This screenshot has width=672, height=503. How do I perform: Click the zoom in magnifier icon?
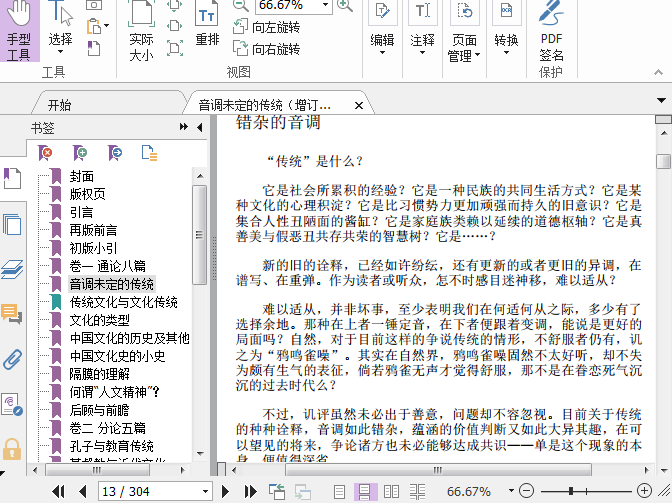345,5
